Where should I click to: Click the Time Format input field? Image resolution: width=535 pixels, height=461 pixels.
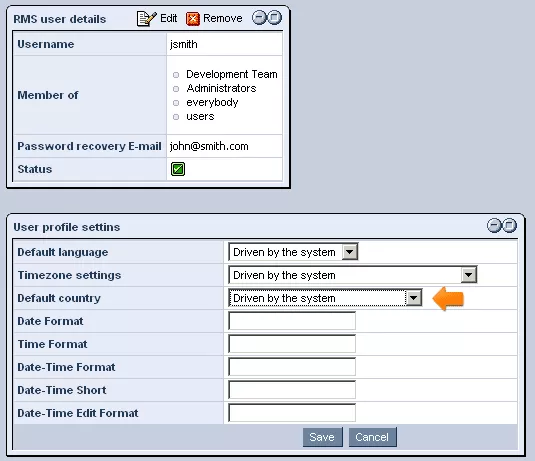tap(292, 344)
